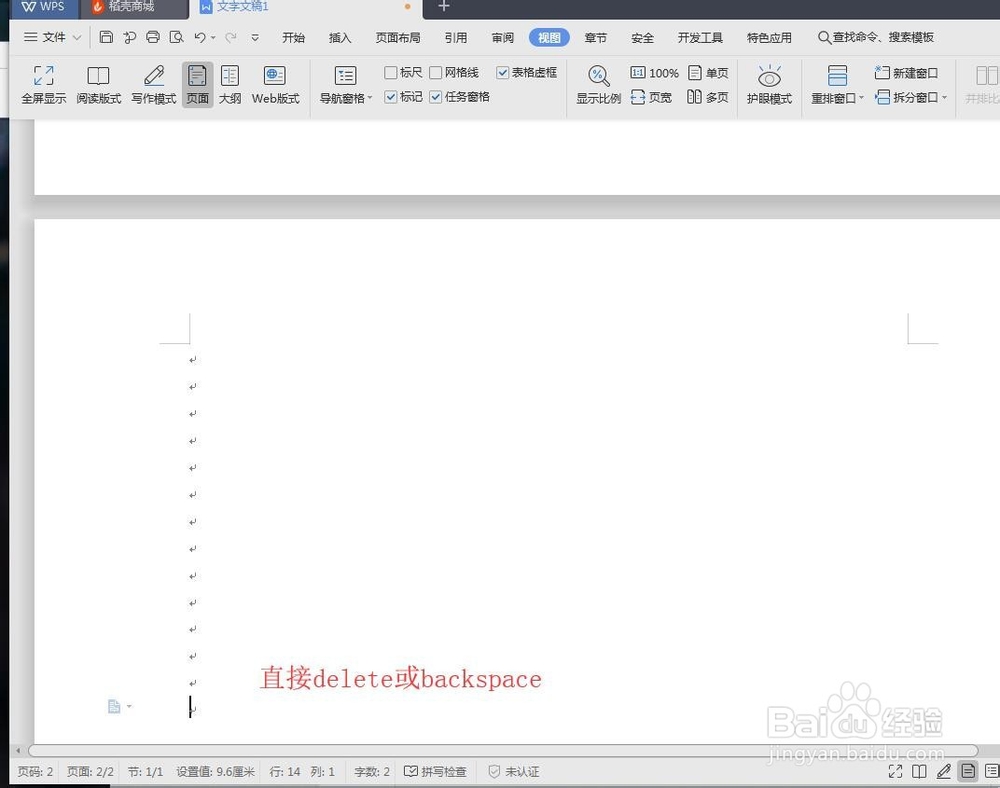
Task: Open the 特色应用 ribbon tab
Action: pyautogui.click(x=769, y=38)
